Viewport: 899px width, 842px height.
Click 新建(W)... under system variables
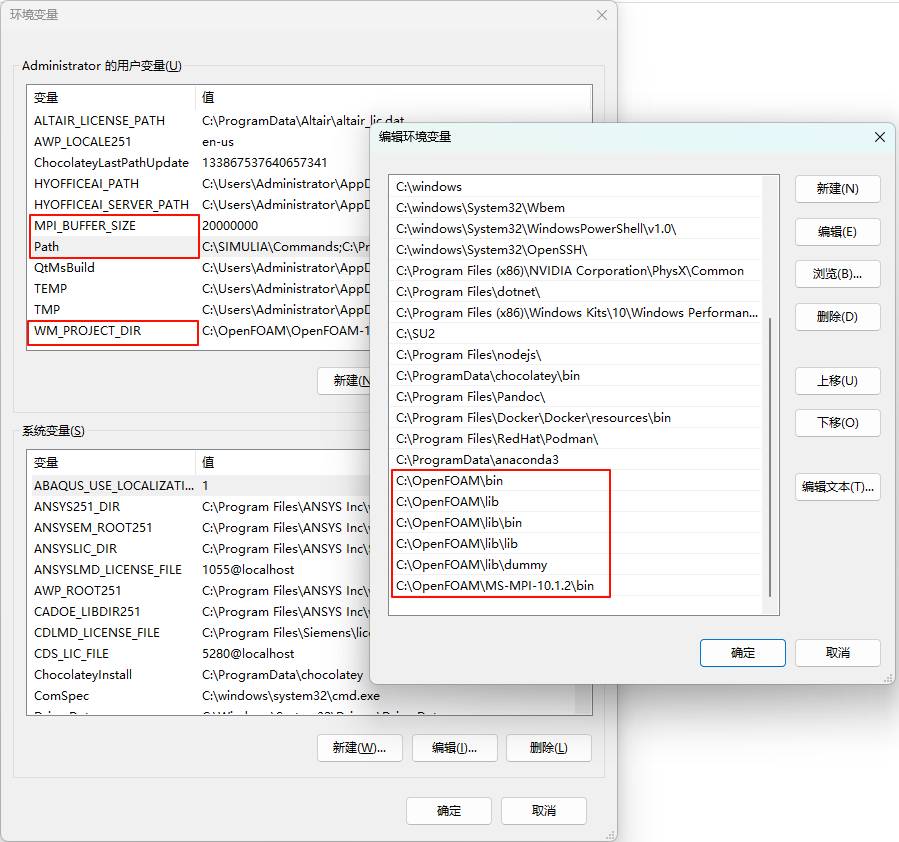pyautogui.click(x=359, y=748)
